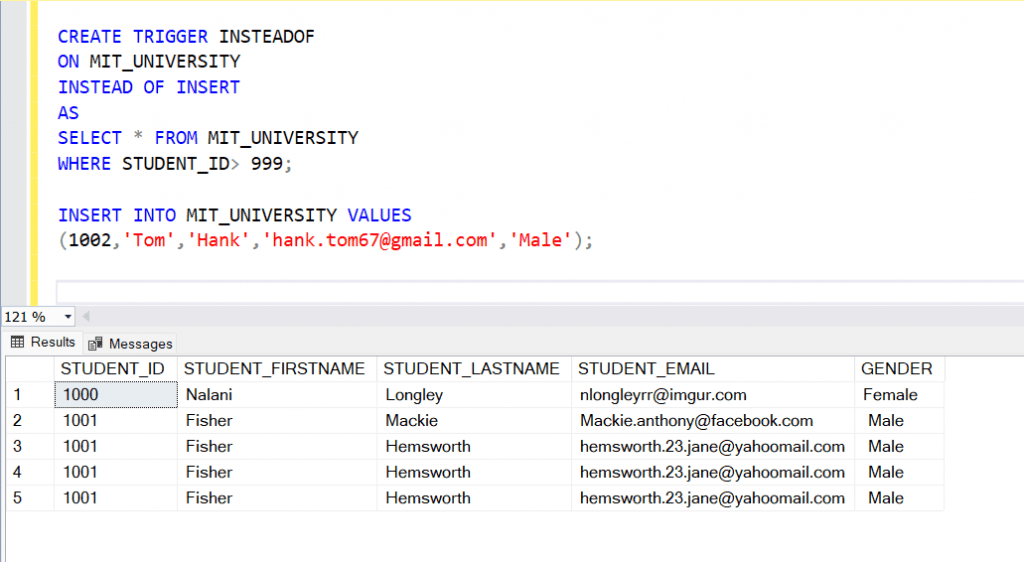
Task: Select row header number 5
Action: point(30,498)
